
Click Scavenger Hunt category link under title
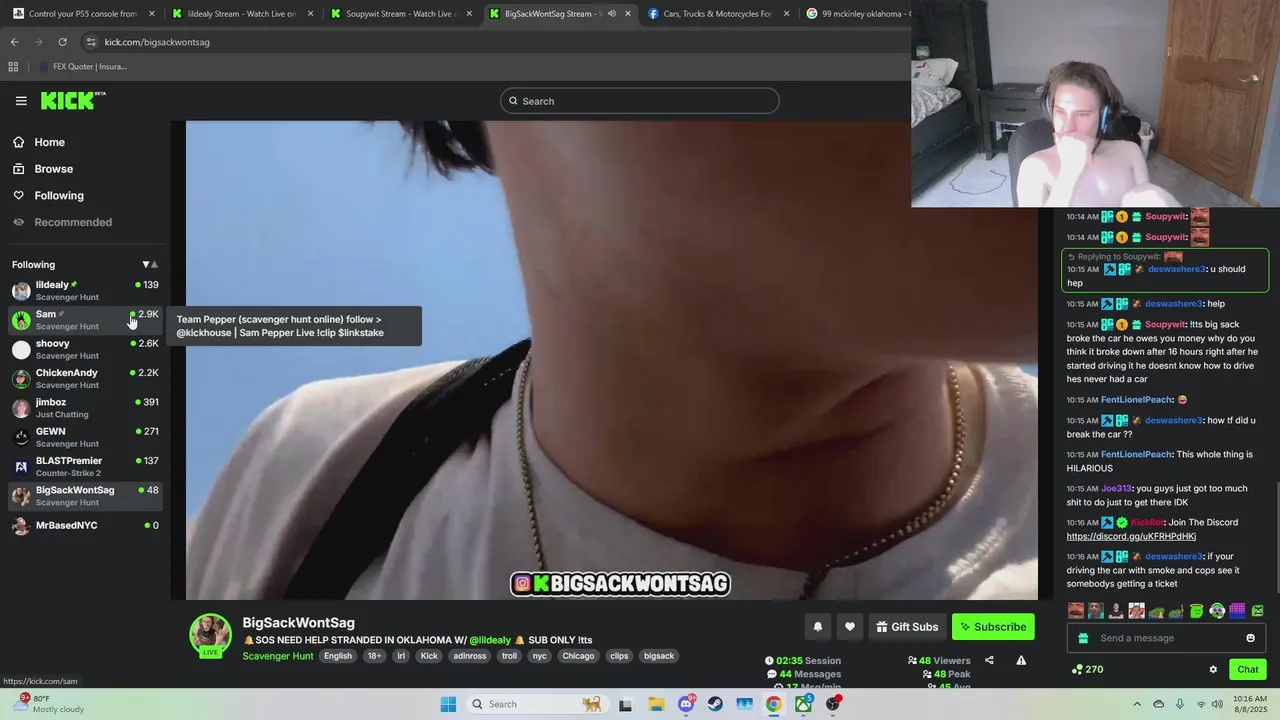[x=278, y=656]
